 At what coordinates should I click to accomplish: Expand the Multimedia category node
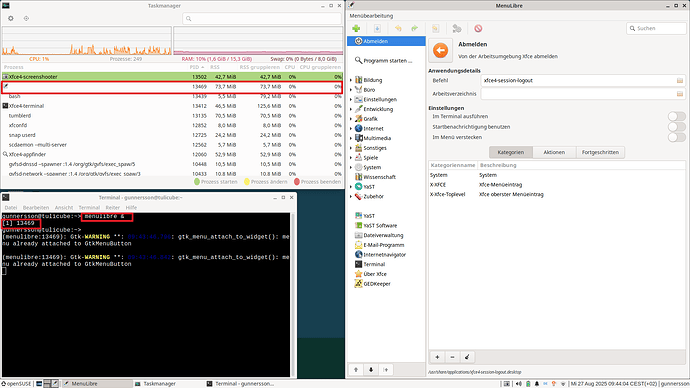pos(351,138)
